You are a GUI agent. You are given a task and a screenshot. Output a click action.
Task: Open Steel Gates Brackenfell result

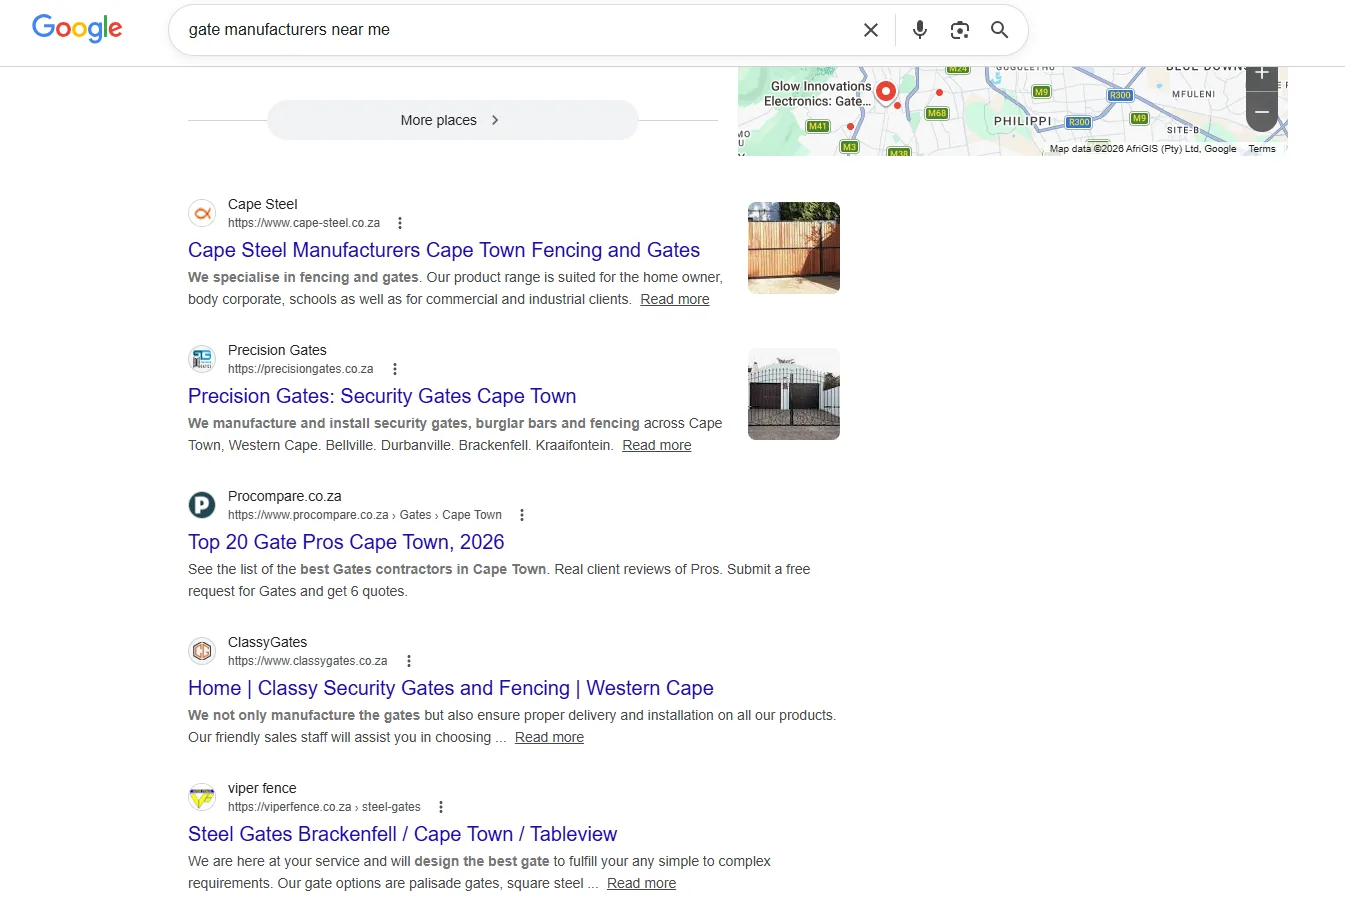[x=403, y=834]
